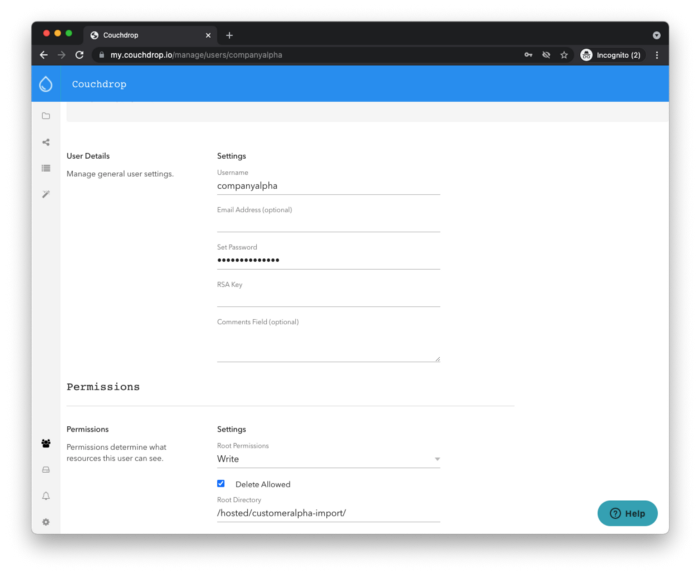Open the Help chat button
The height and width of the screenshot is (575, 700).
click(x=627, y=513)
